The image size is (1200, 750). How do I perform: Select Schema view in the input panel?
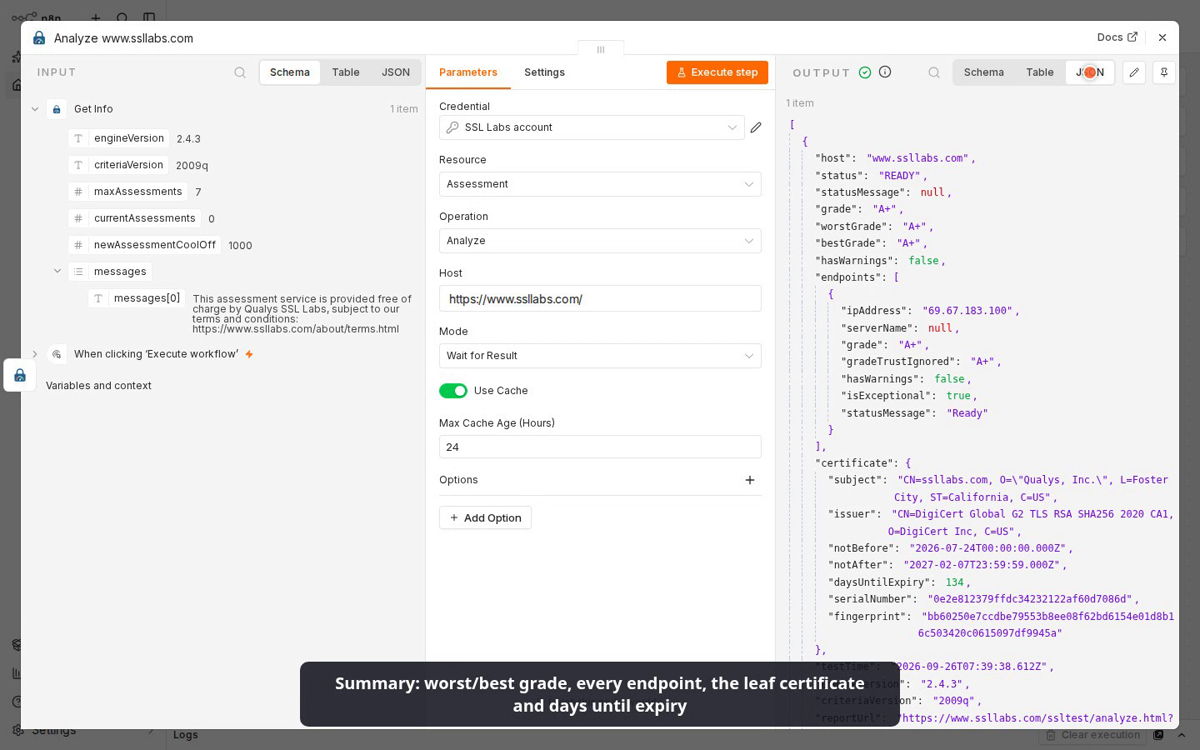(290, 72)
